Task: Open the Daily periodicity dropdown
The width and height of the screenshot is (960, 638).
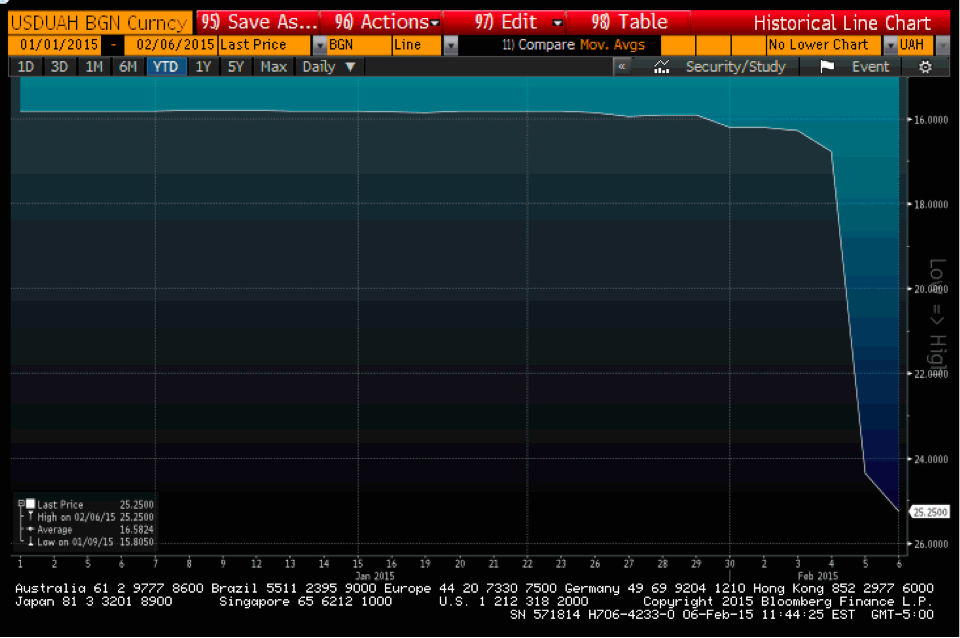Action: point(329,67)
